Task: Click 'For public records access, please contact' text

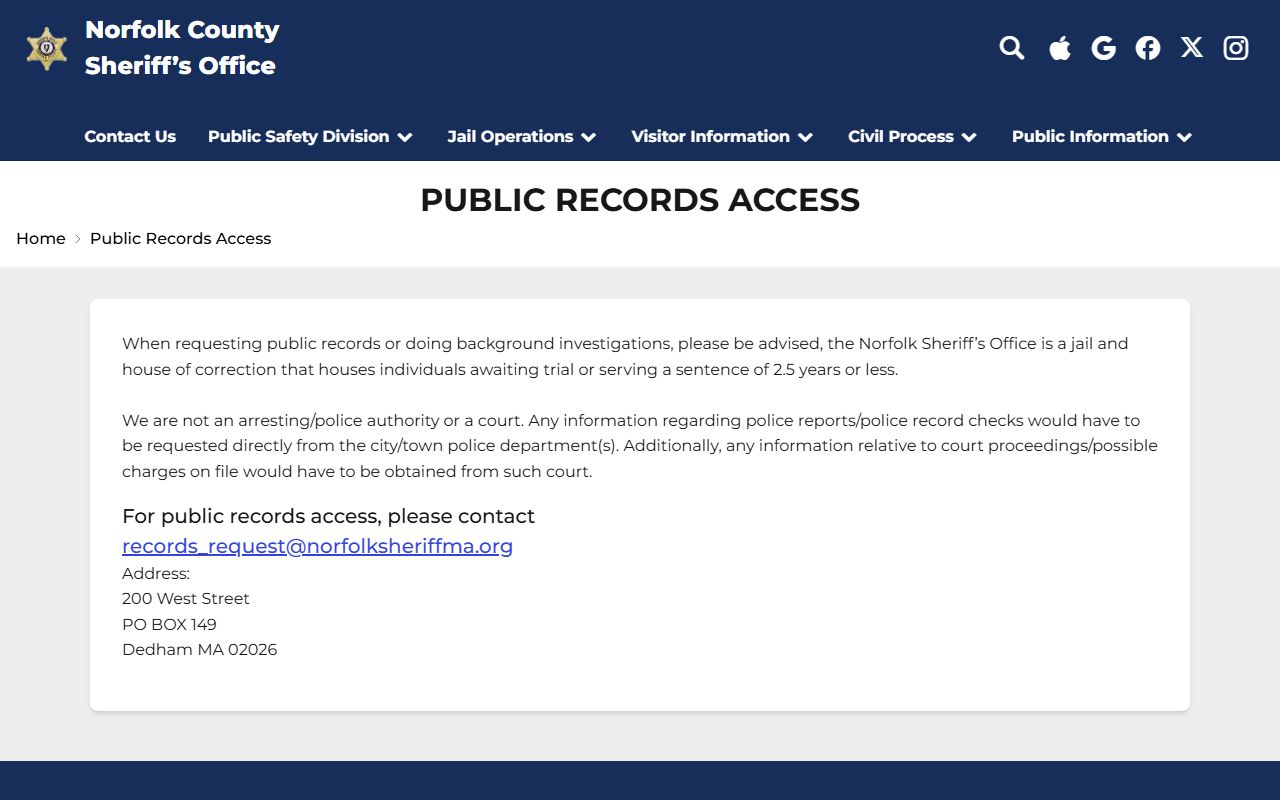Action: pos(328,516)
